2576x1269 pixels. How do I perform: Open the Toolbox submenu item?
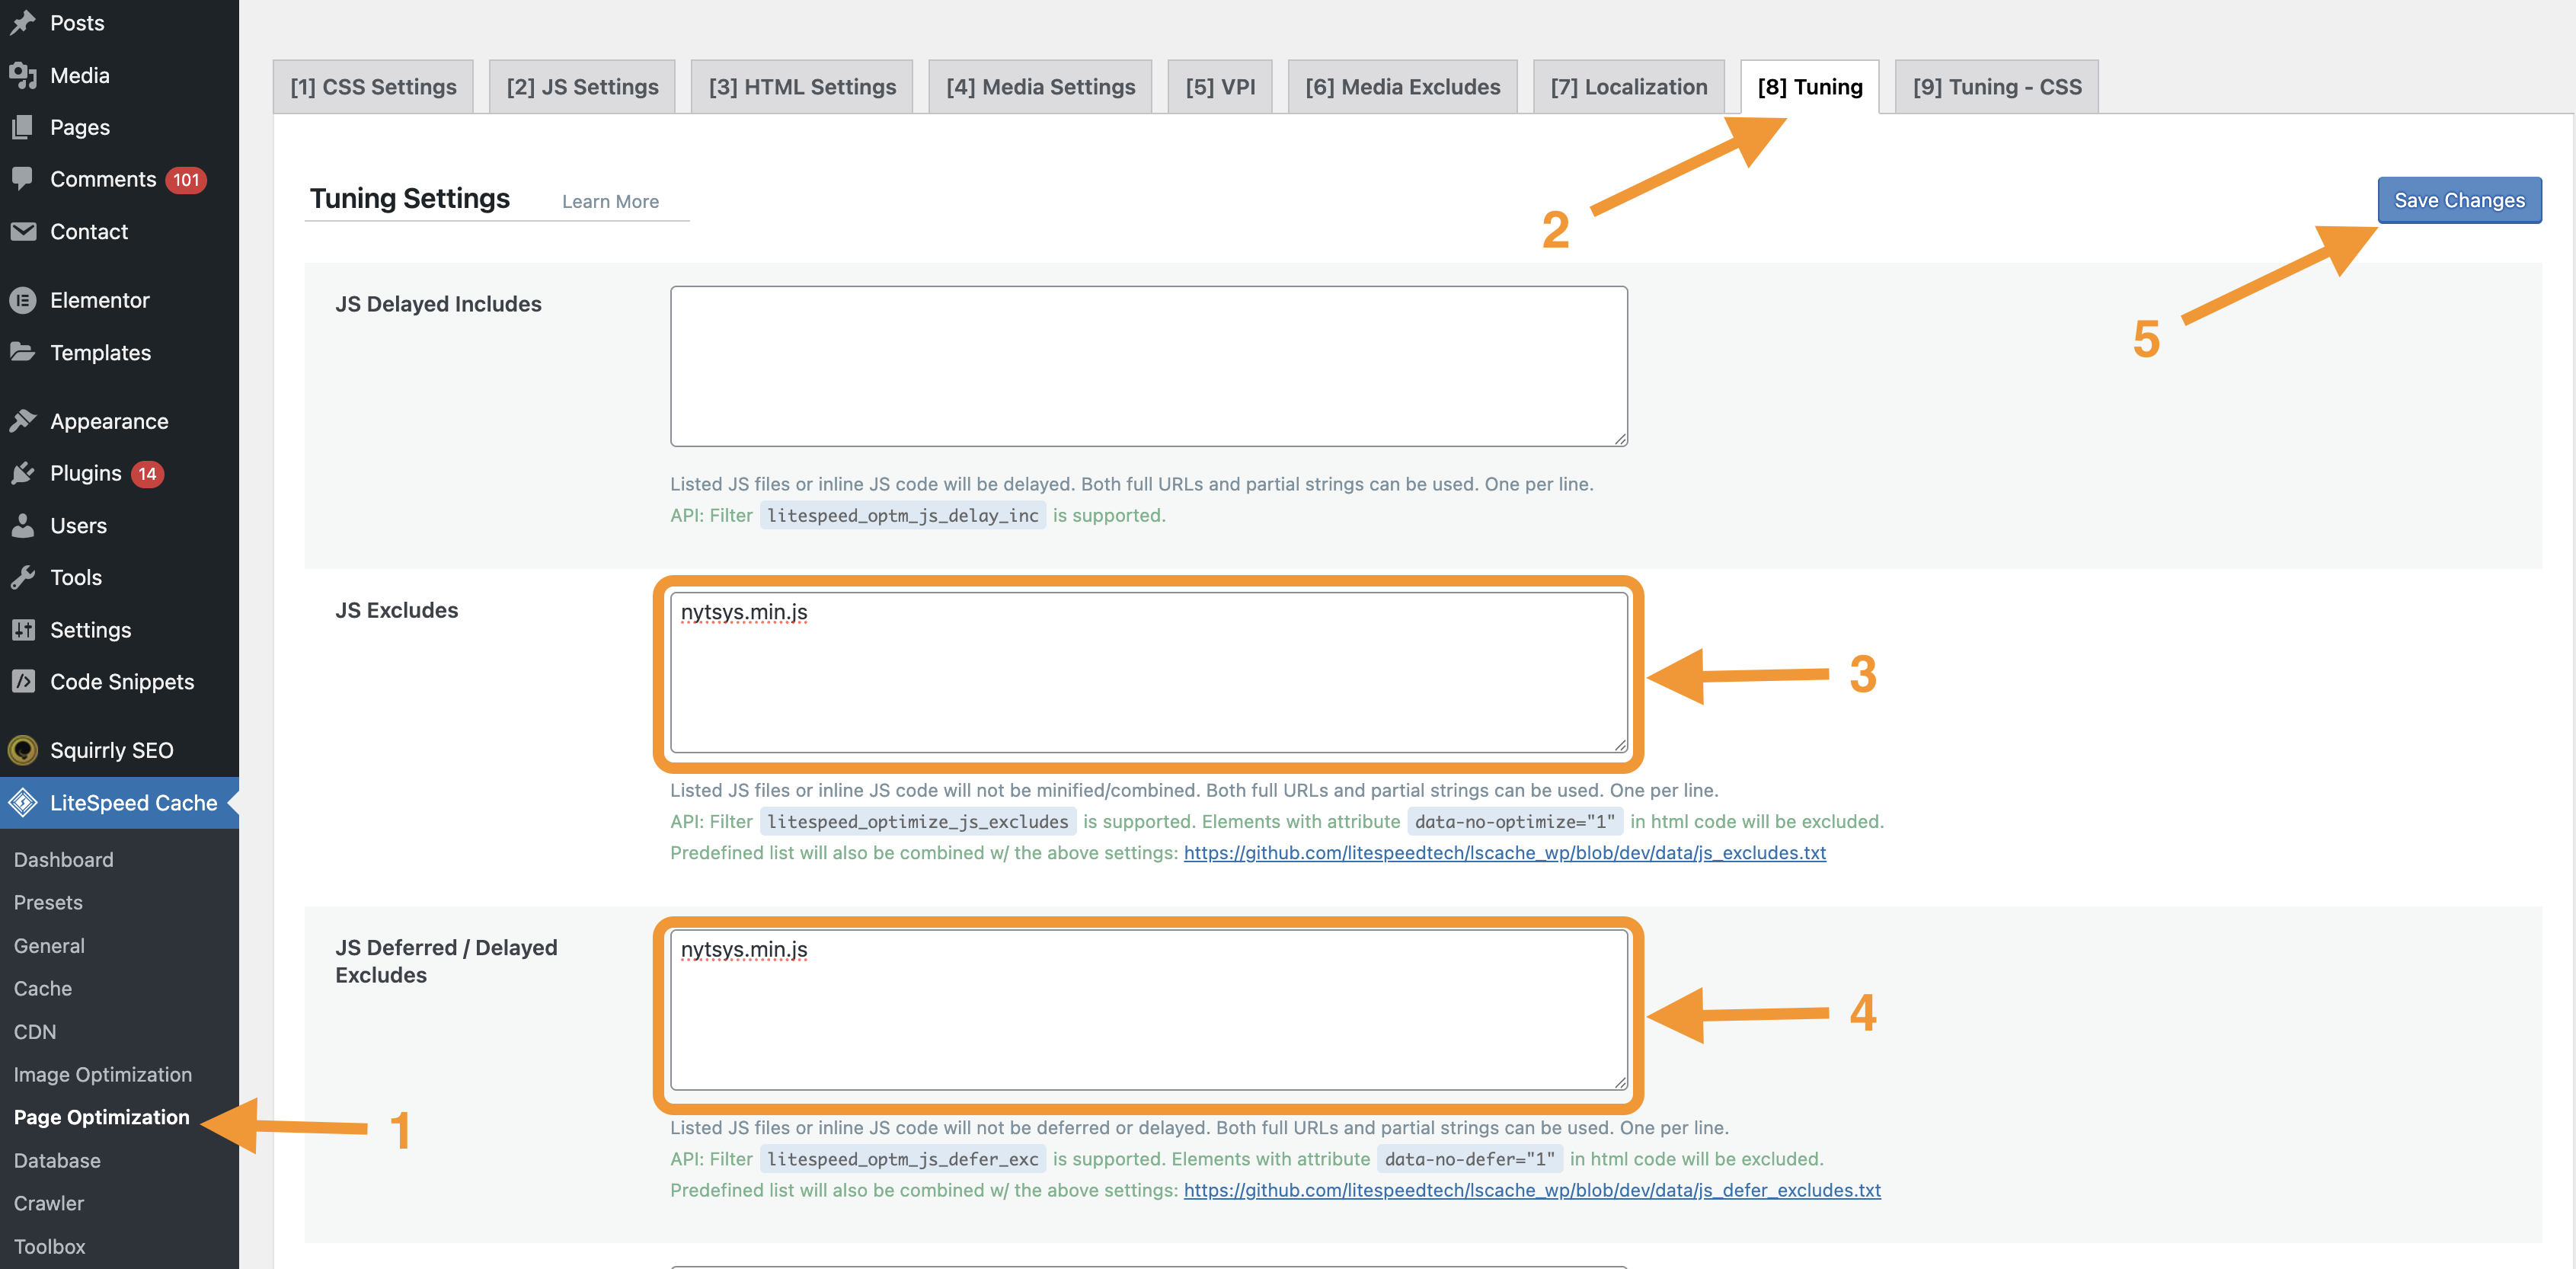50,1246
